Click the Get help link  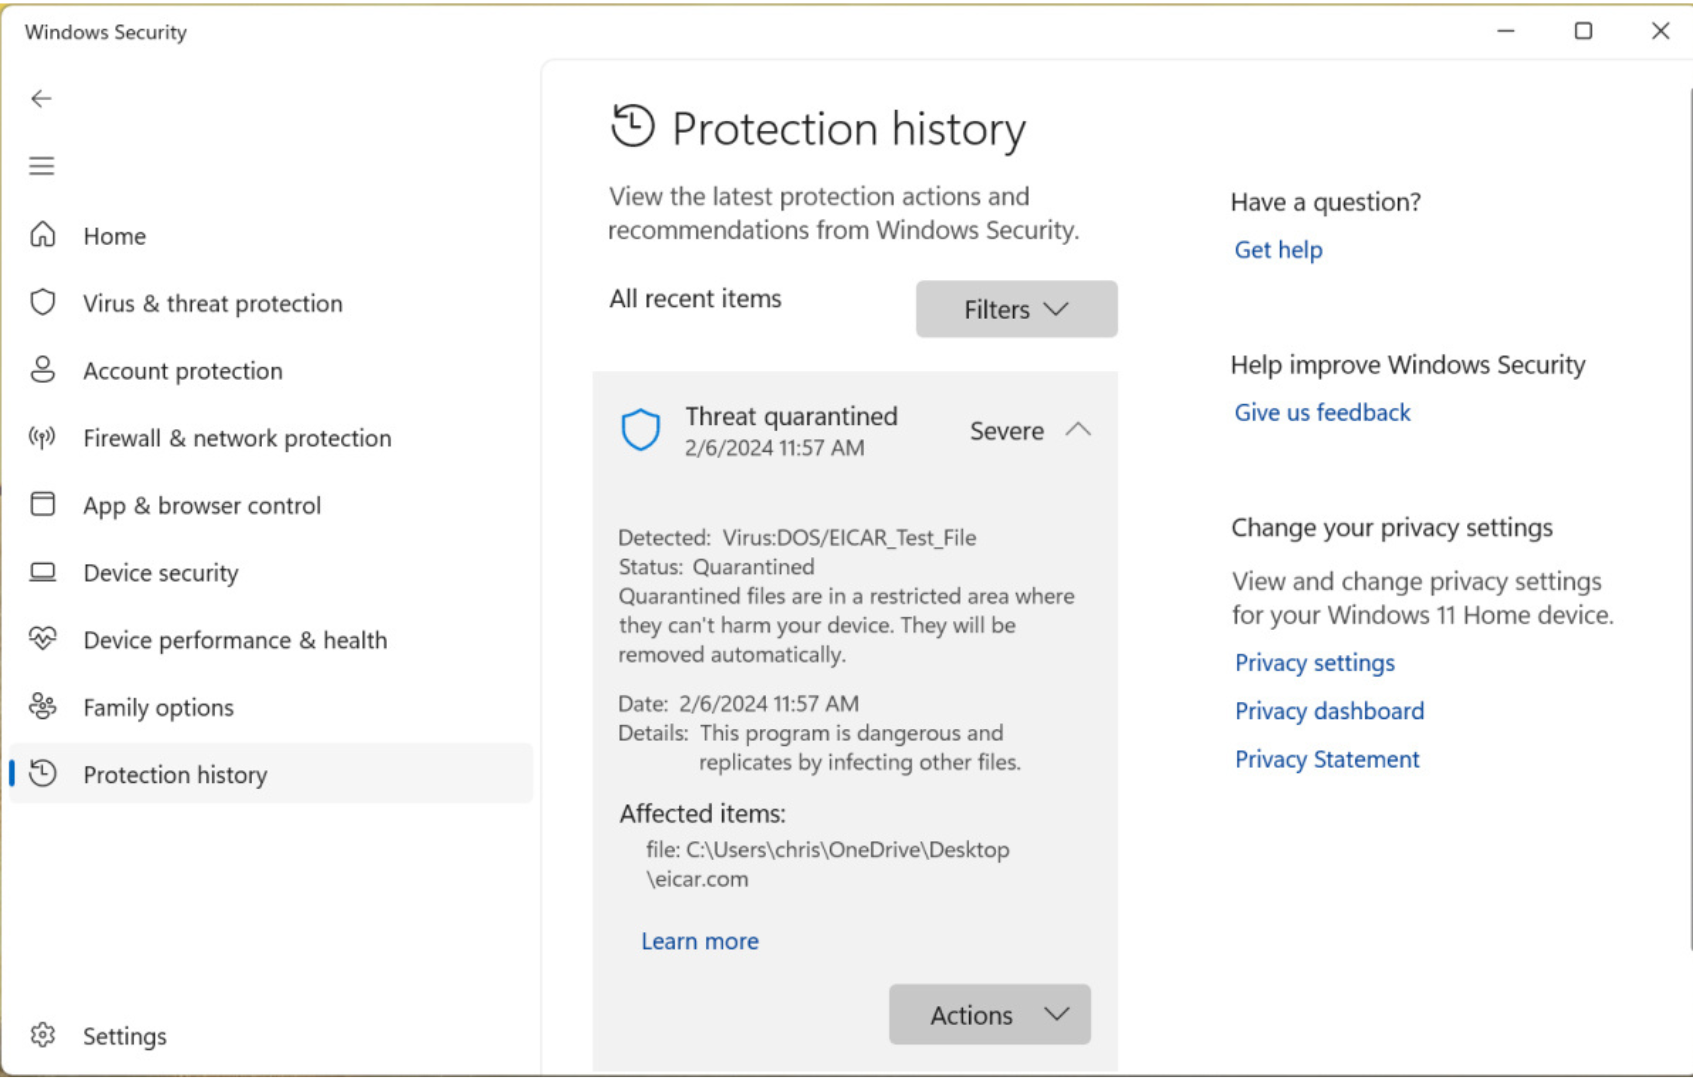[1278, 249]
